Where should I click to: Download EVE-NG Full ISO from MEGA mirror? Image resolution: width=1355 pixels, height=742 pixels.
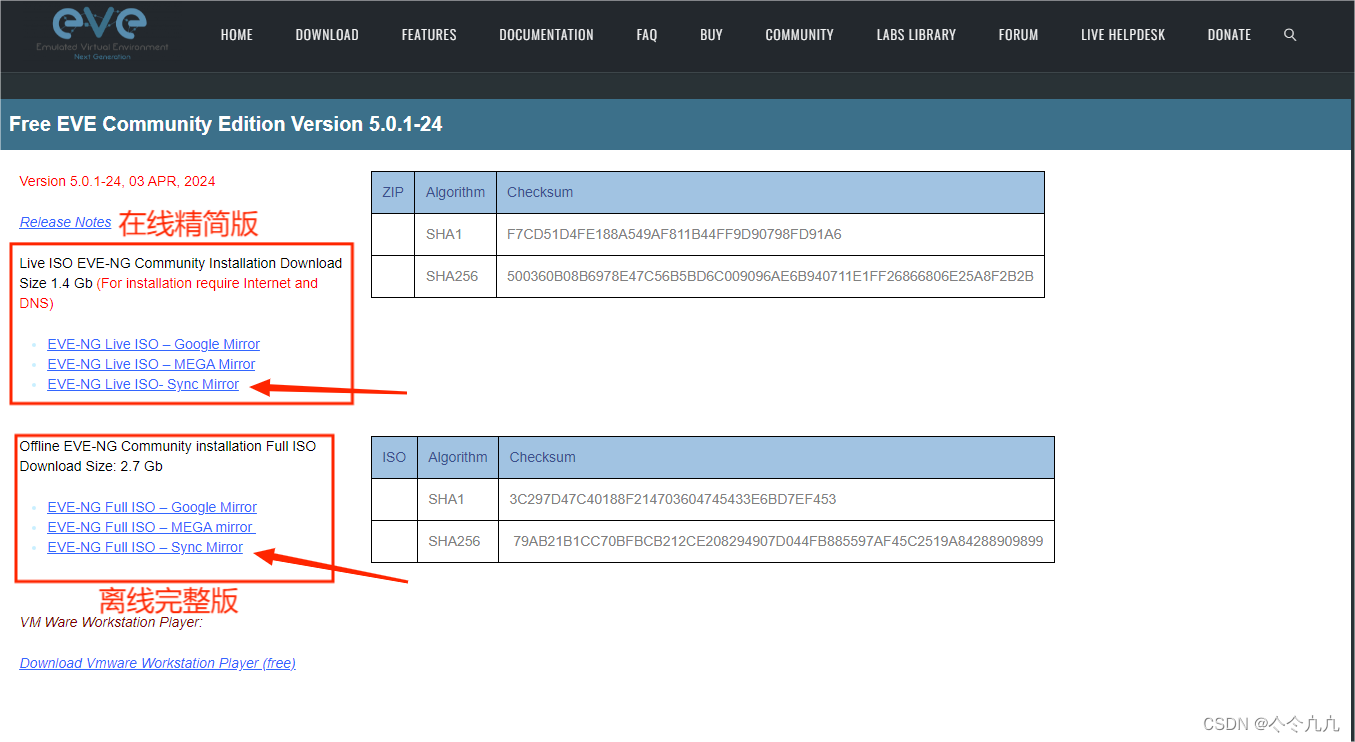pyautogui.click(x=151, y=527)
